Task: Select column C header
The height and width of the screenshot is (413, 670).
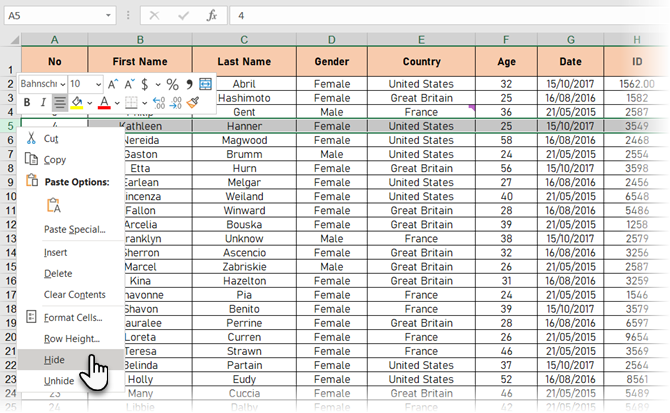Action: [244, 40]
